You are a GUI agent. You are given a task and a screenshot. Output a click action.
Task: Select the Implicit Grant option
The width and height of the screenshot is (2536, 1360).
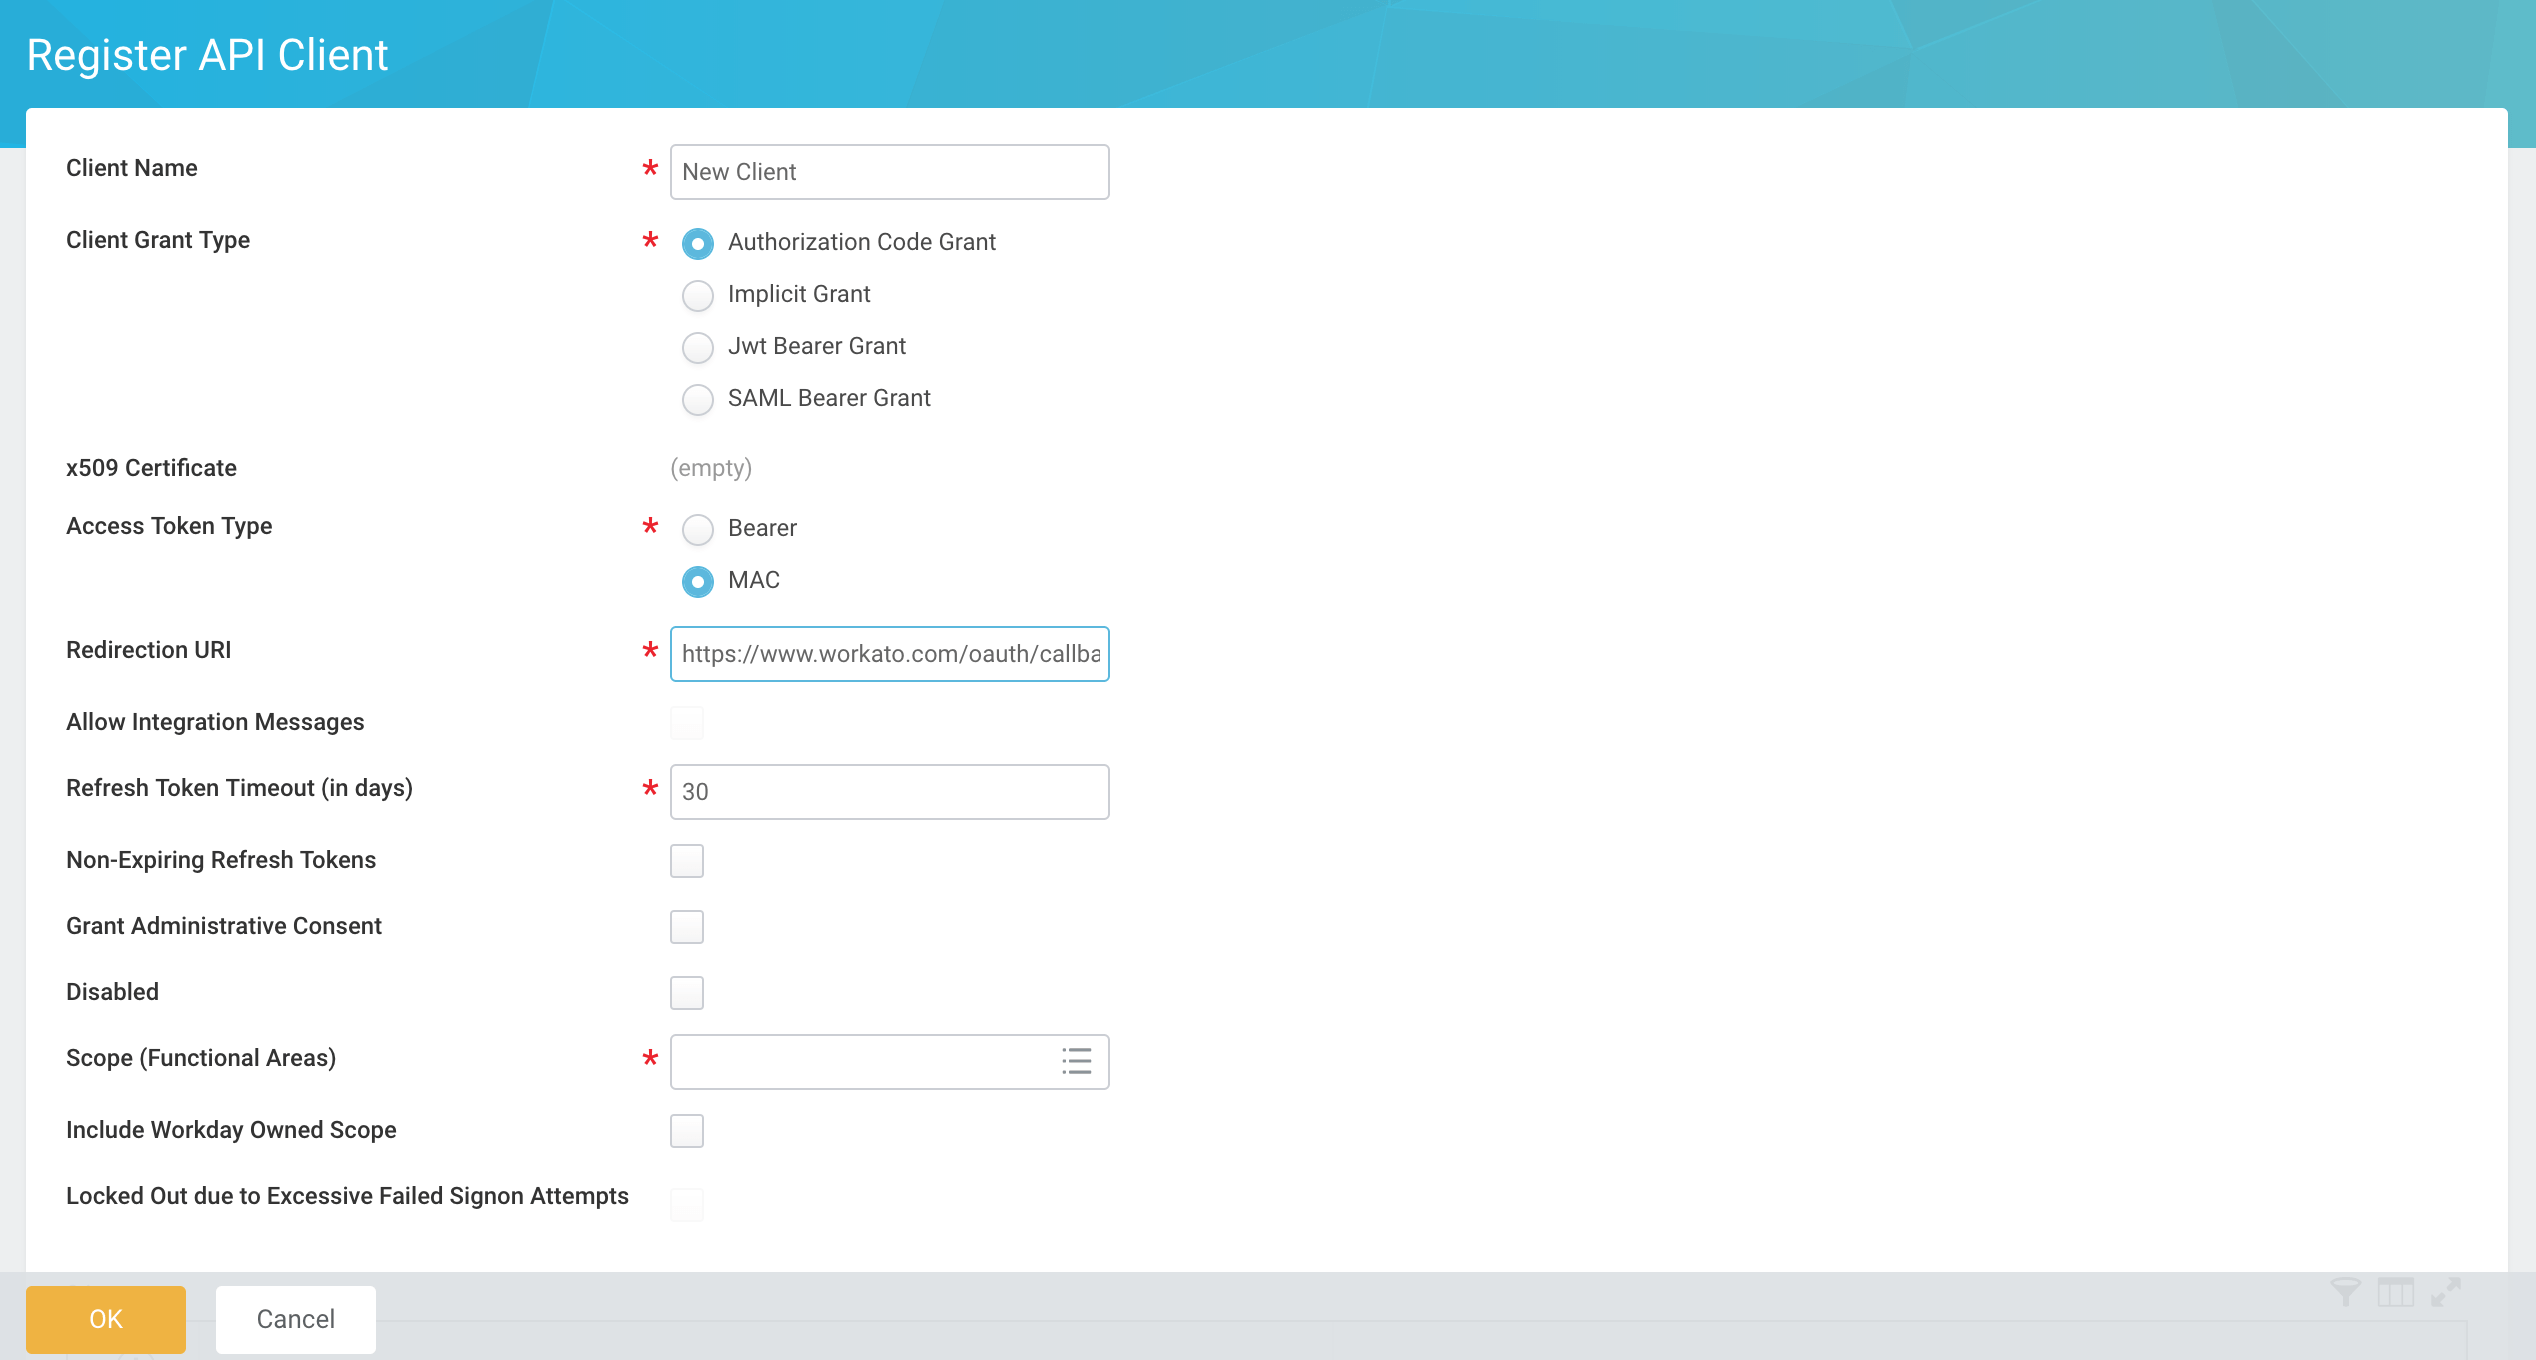(x=698, y=295)
